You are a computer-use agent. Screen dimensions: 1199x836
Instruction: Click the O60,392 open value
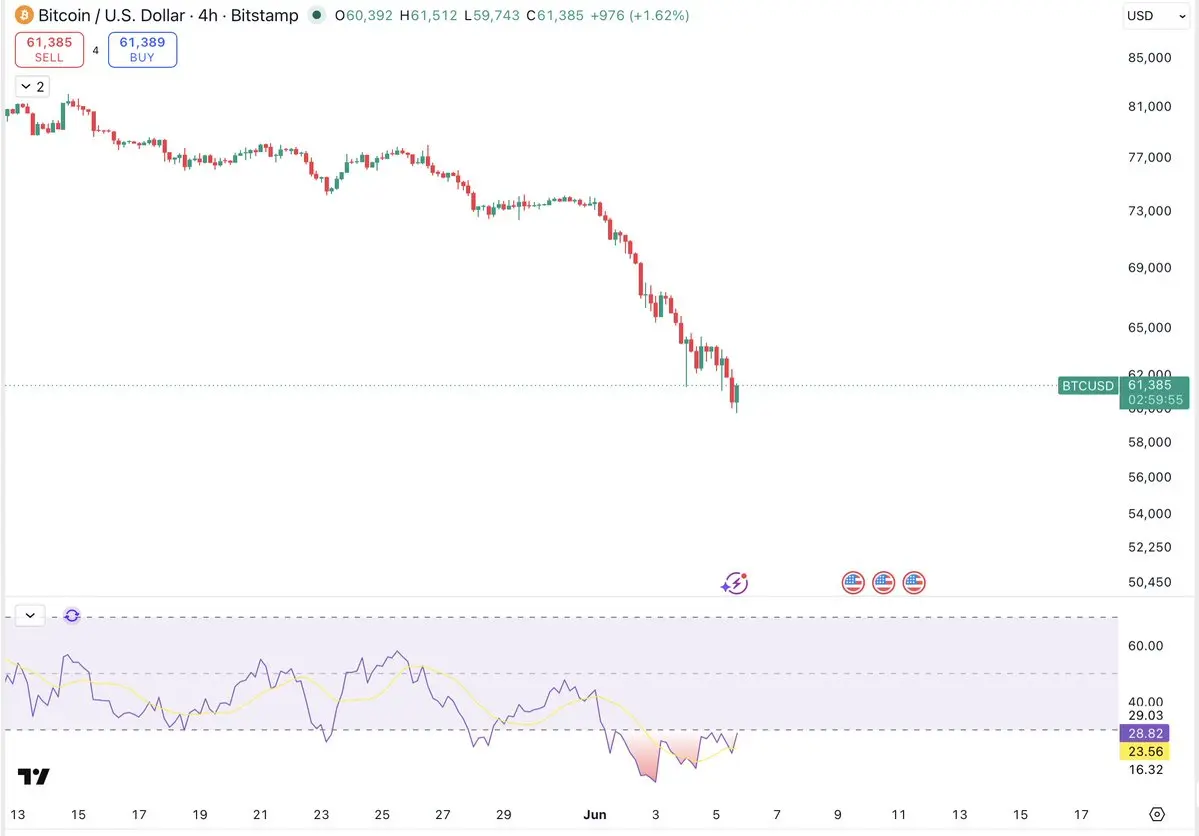pyautogui.click(x=363, y=15)
